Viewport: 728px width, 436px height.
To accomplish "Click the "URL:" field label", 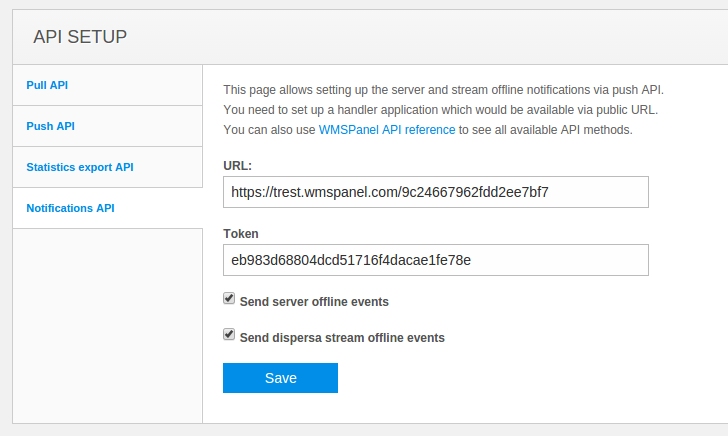I will point(237,165).
